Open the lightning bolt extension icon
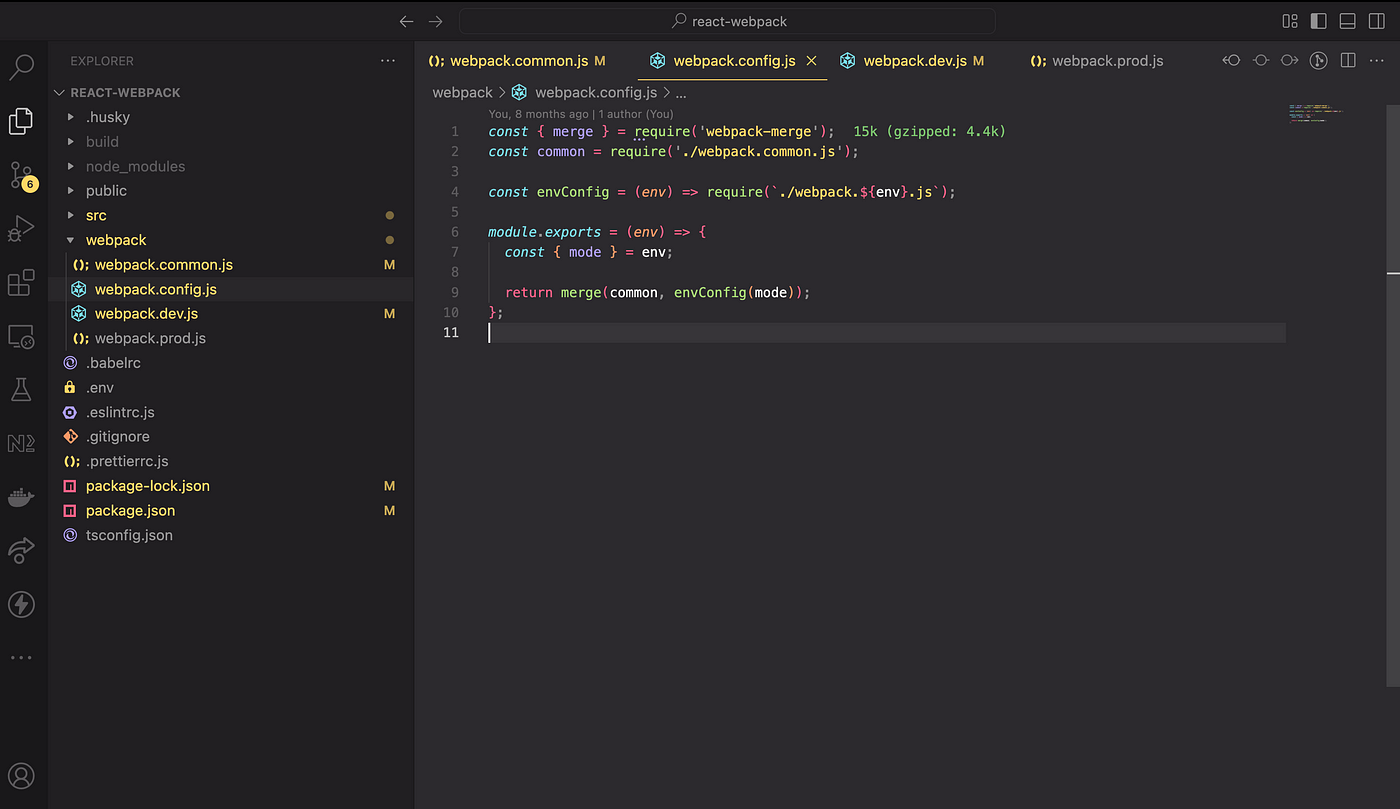Viewport: 1400px width, 809px height. point(21,604)
